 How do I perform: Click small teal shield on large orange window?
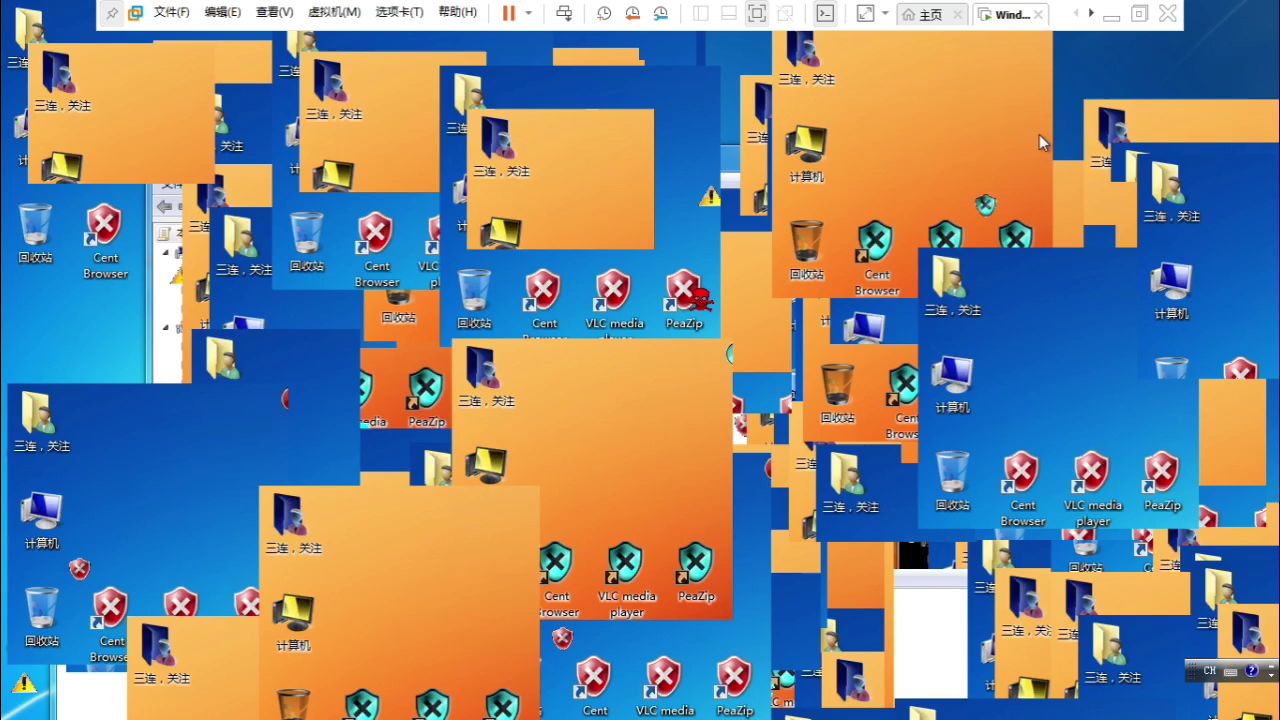[985, 205]
